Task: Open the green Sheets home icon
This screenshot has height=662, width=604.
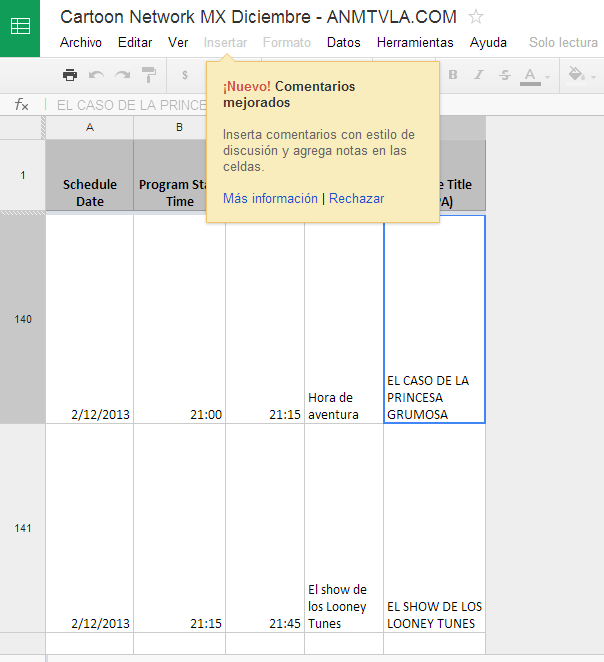Action: [20, 28]
